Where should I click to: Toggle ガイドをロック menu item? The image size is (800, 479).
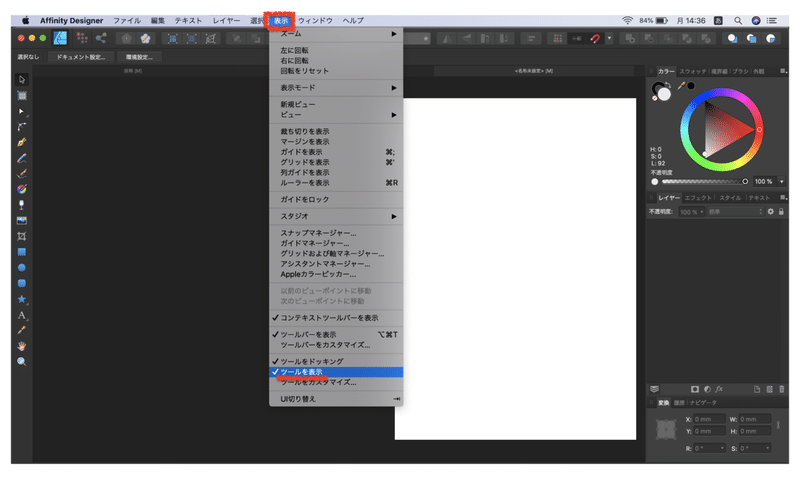(336, 199)
